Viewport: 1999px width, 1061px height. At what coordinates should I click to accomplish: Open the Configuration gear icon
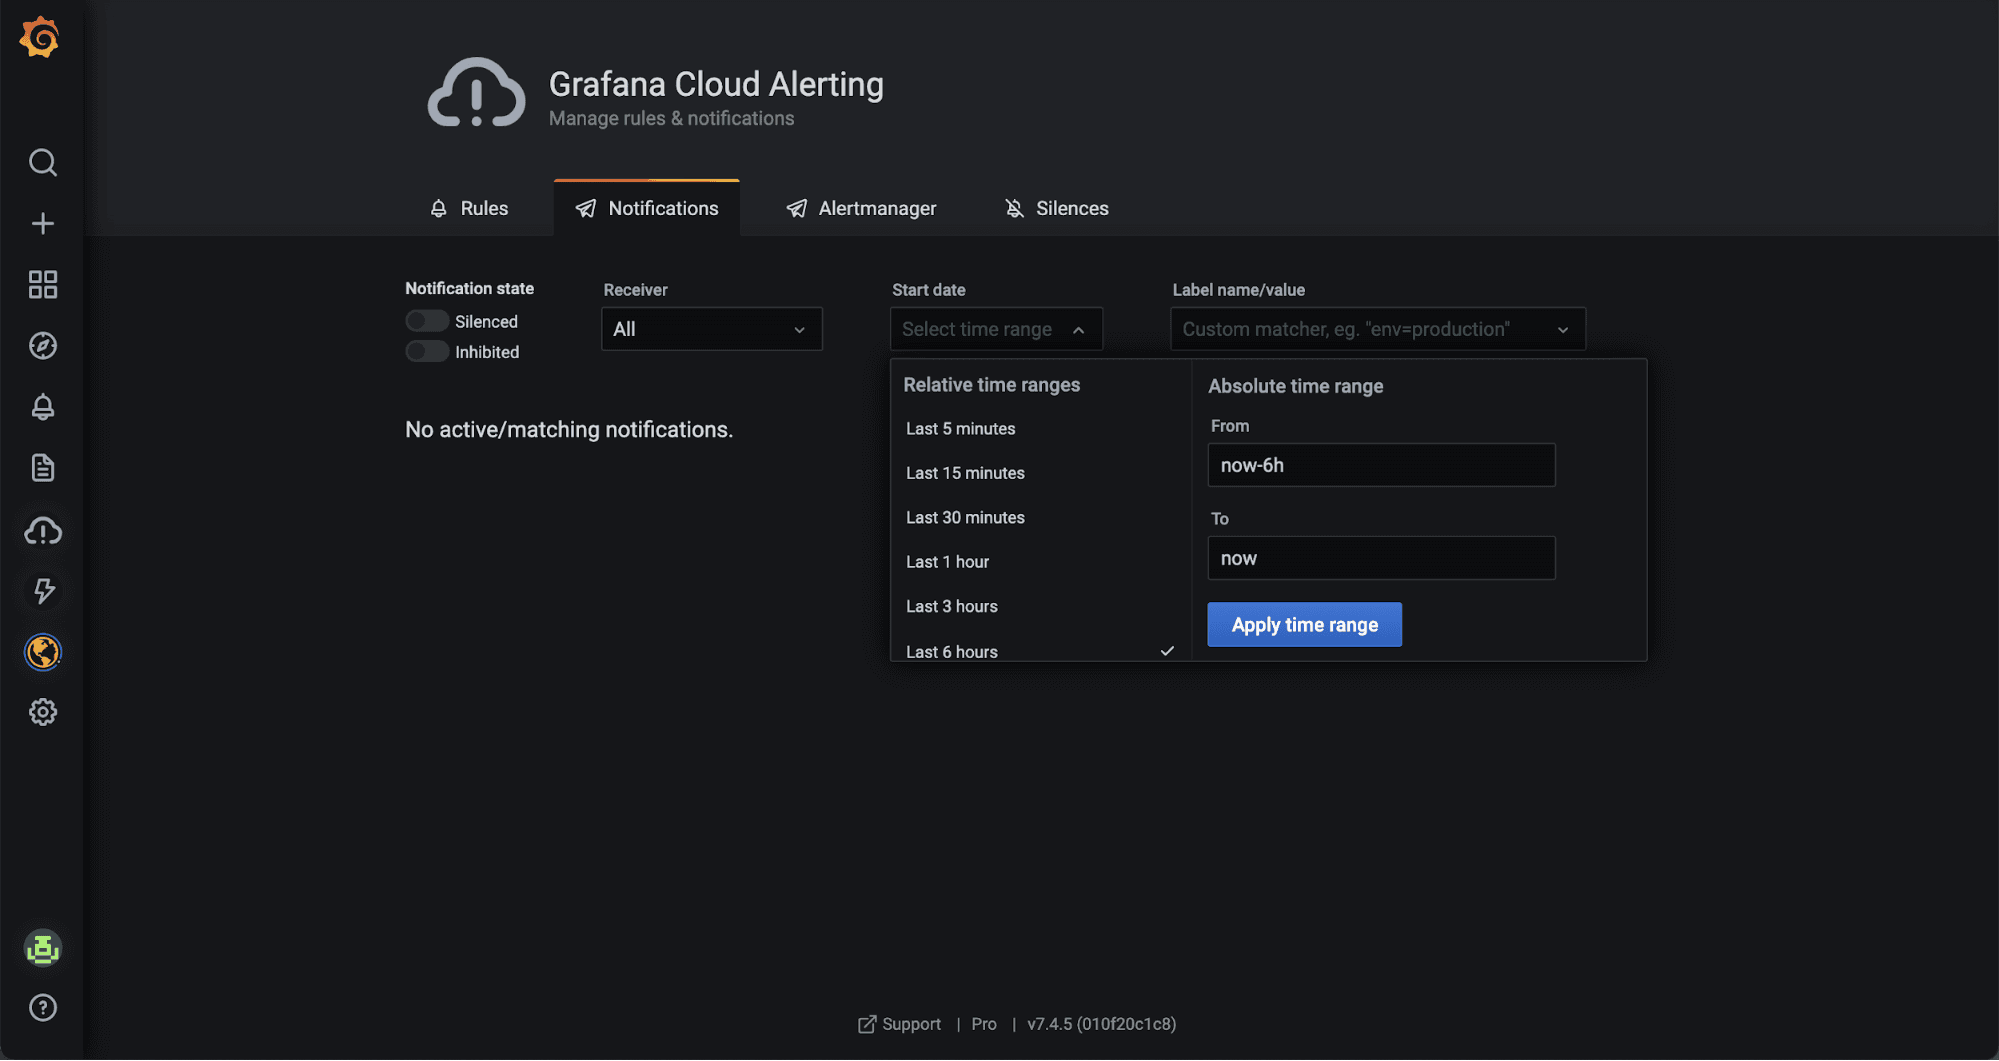click(42, 712)
